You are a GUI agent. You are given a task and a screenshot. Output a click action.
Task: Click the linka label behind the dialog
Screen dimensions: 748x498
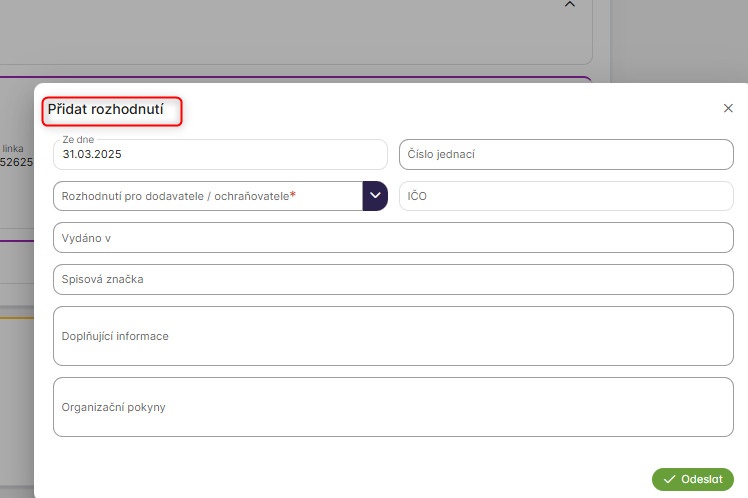[x=13, y=148]
